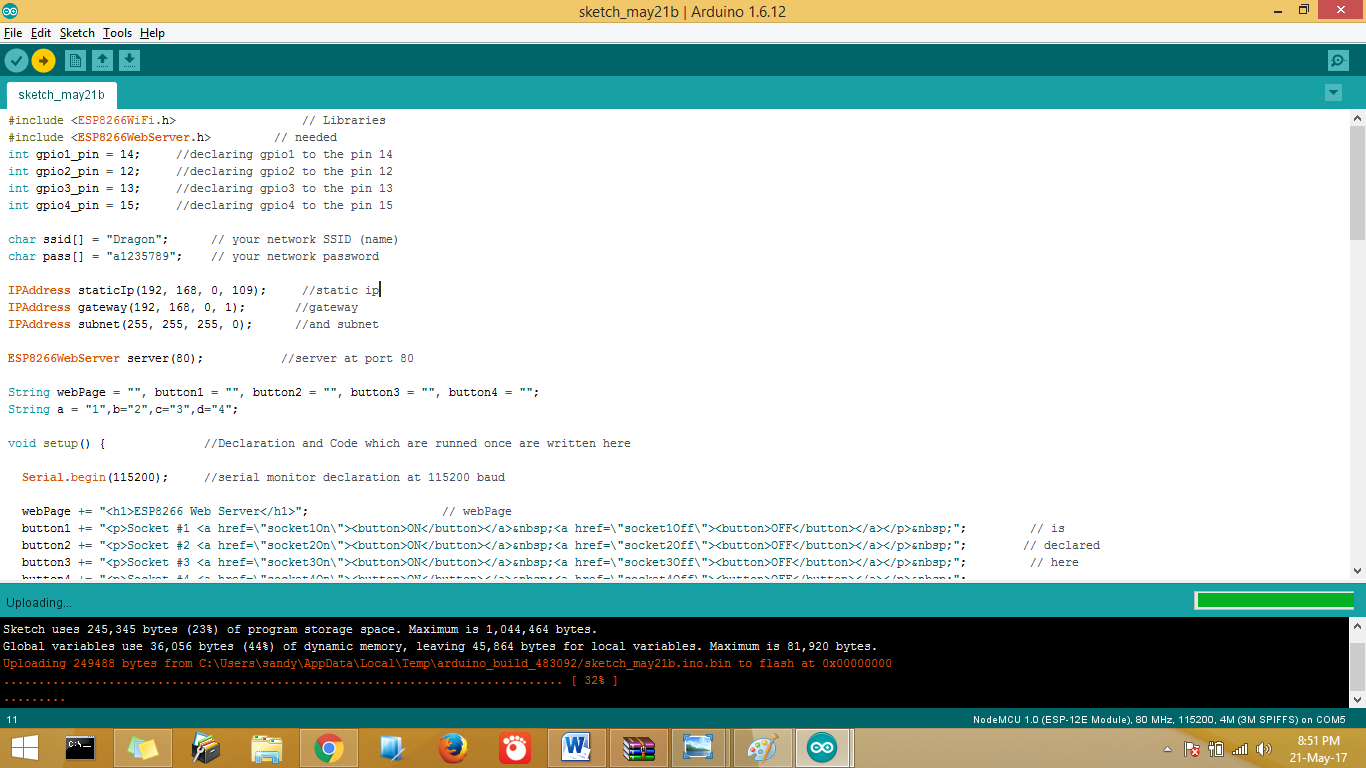Open a sketch with the up-arrow icon
This screenshot has width=1366, height=768.
click(102, 61)
